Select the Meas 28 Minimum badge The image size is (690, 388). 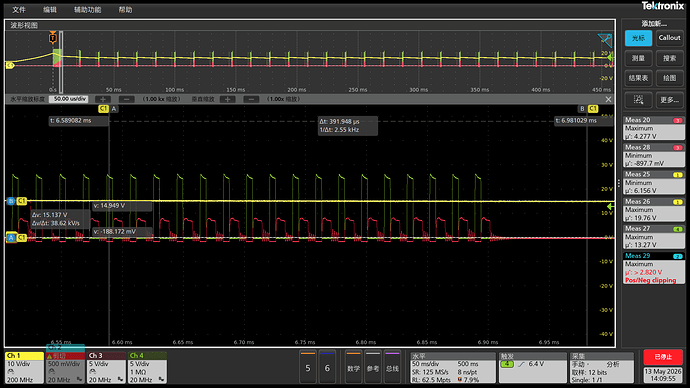point(653,155)
